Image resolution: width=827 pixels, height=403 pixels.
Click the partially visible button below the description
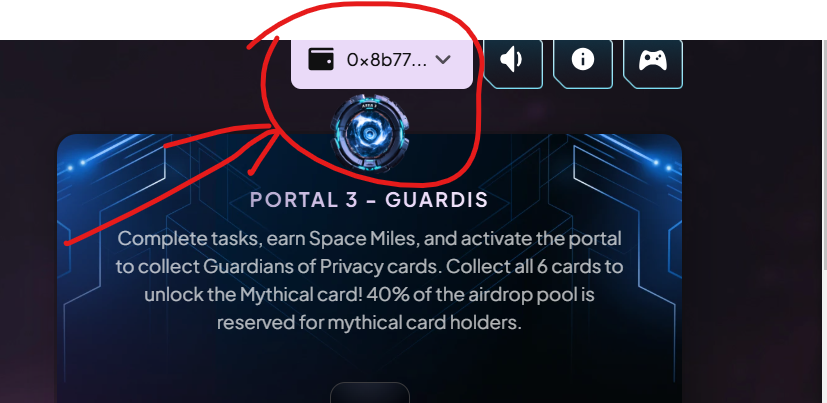370,392
